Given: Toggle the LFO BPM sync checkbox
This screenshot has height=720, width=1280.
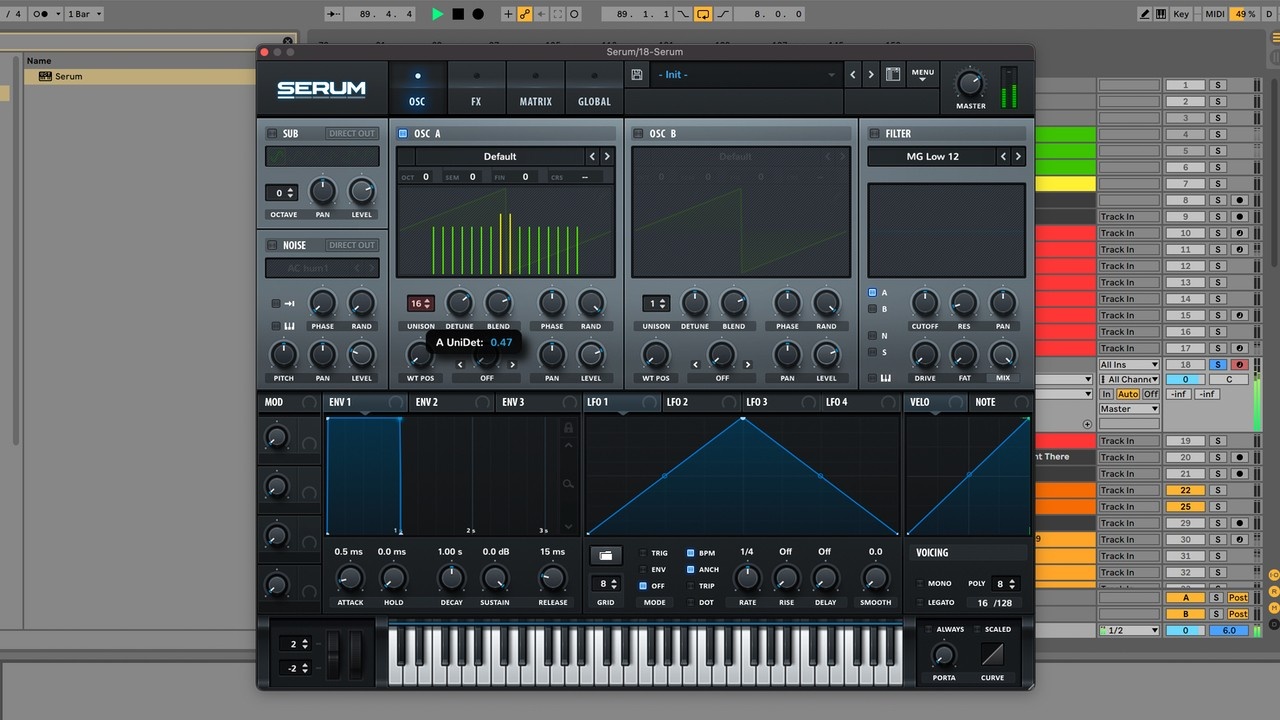Looking at the screenshot, I should click(x=690, y=553).
